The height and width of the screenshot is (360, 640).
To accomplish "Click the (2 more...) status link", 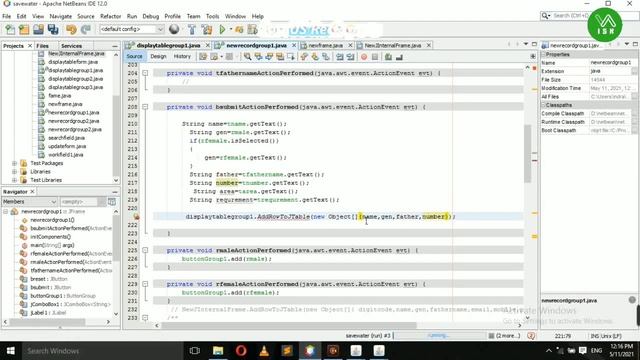I will (x=508, y=336).
